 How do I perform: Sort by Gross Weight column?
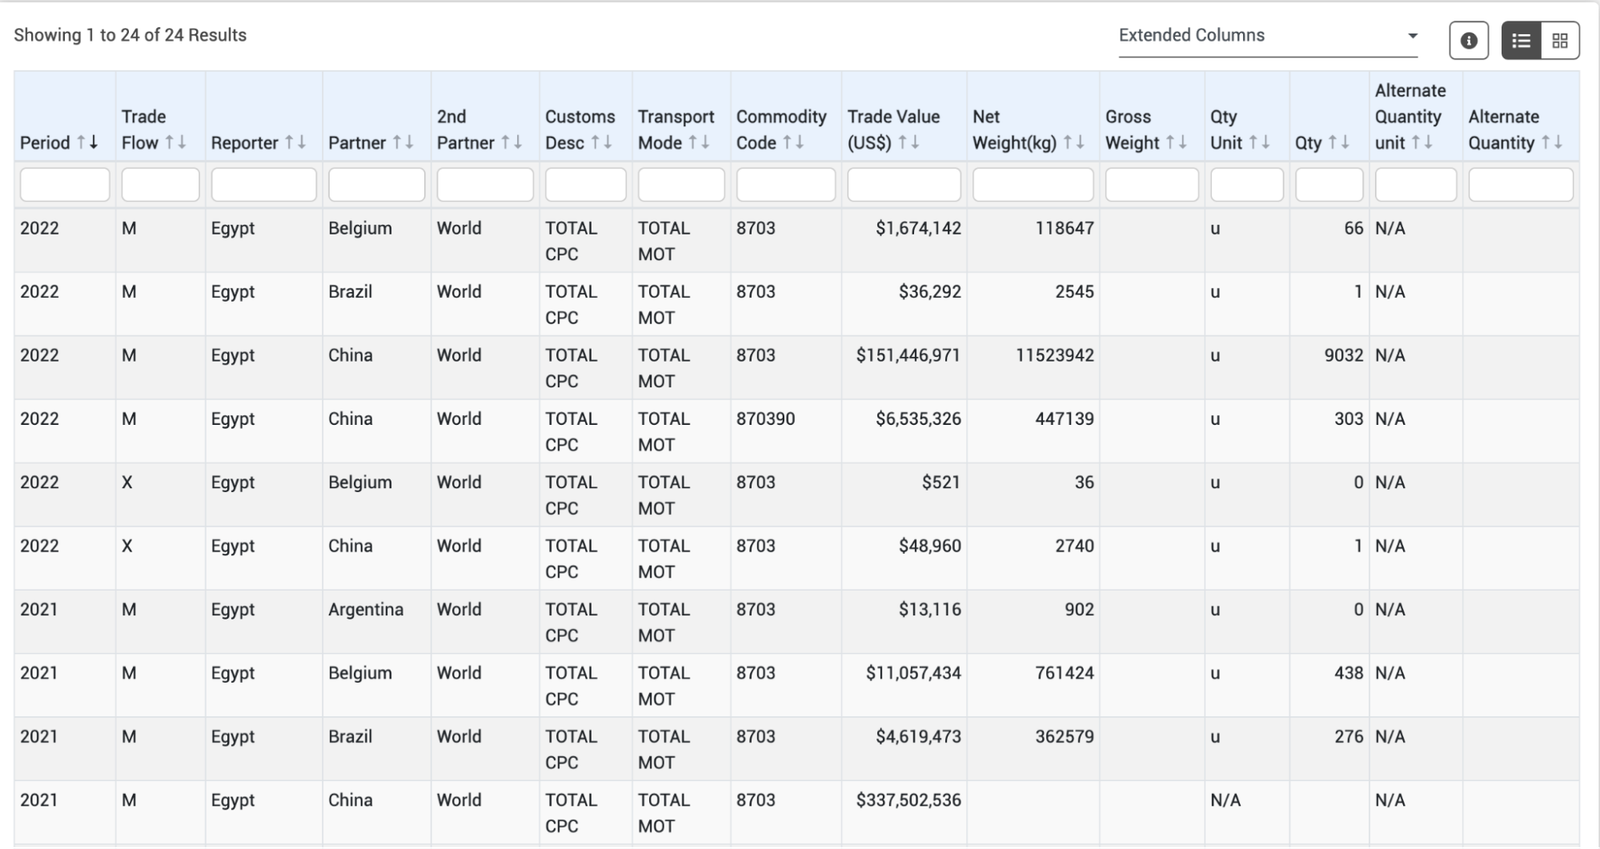click(x=1176, y=143)
